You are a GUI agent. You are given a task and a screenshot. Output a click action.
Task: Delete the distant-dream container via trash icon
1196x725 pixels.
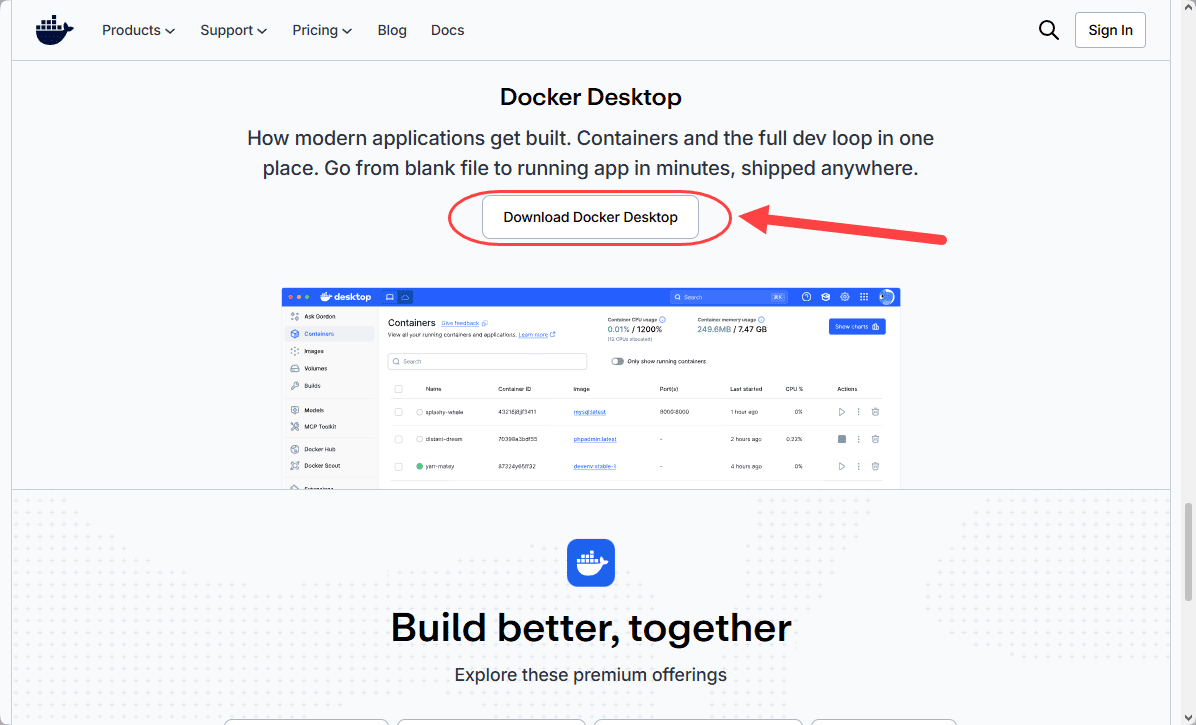[875, 439]
